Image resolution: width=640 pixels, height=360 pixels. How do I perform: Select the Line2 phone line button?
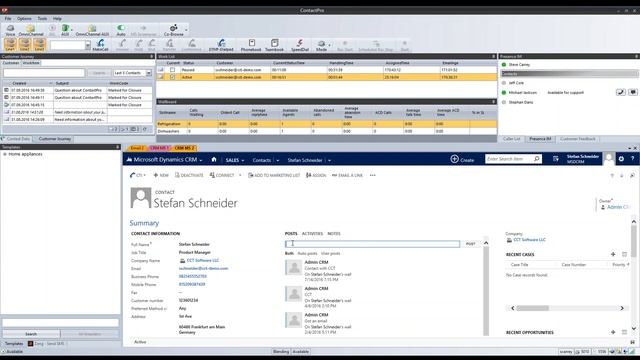[x=24, y=44]
